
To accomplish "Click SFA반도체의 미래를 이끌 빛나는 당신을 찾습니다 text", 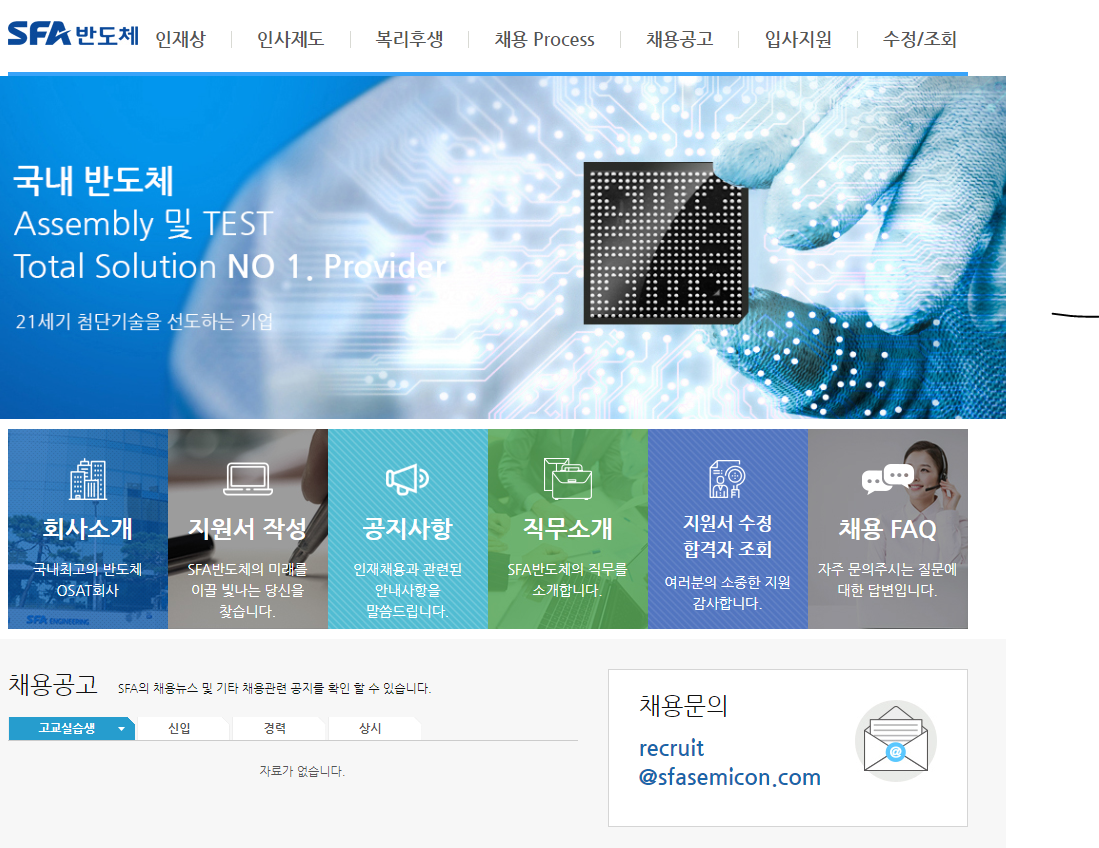I will tap(247, 590).
